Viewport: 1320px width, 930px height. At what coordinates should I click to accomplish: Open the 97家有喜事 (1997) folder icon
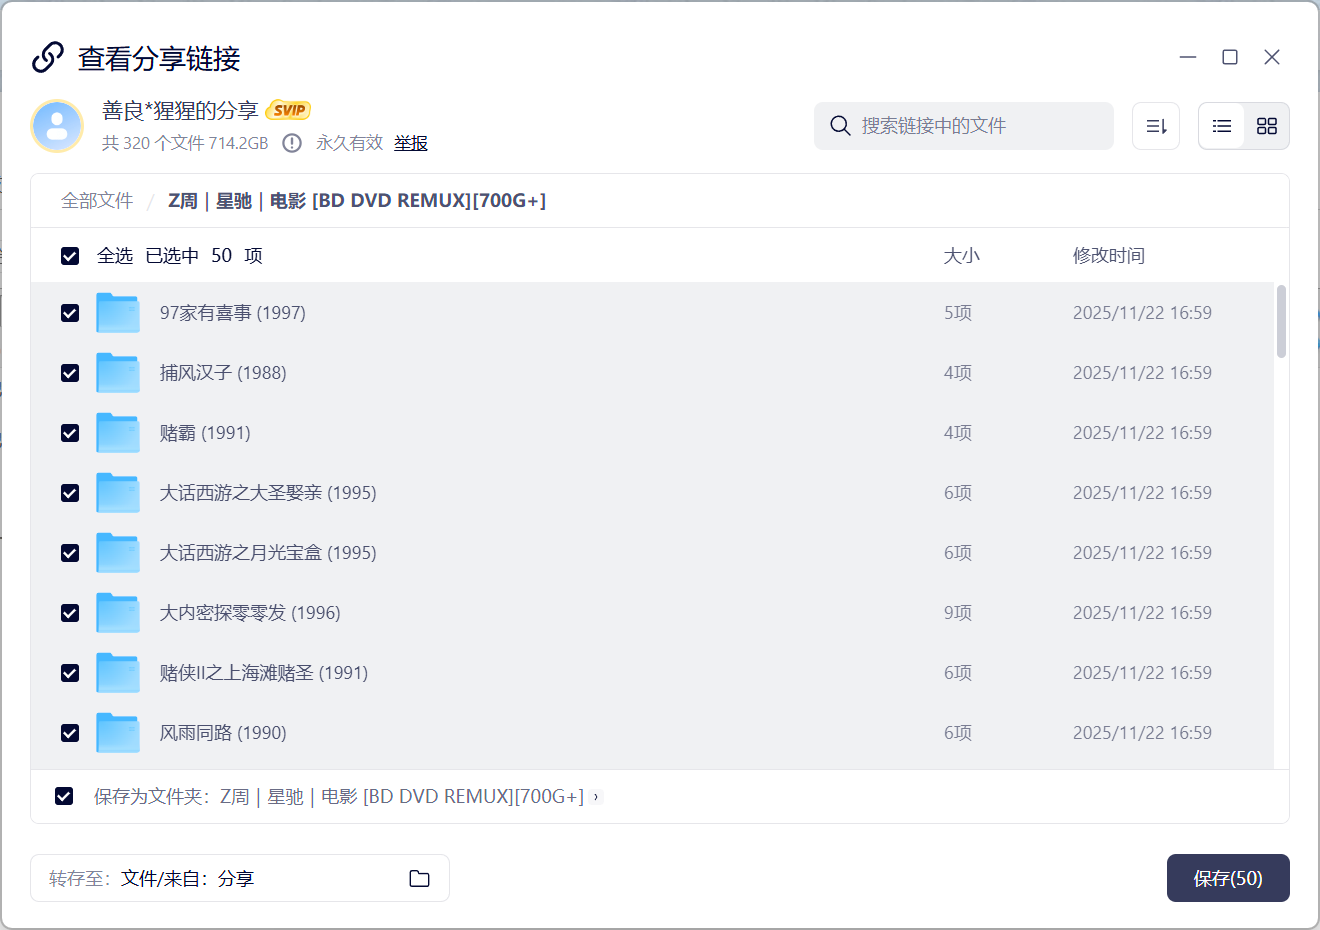[118, 313]
